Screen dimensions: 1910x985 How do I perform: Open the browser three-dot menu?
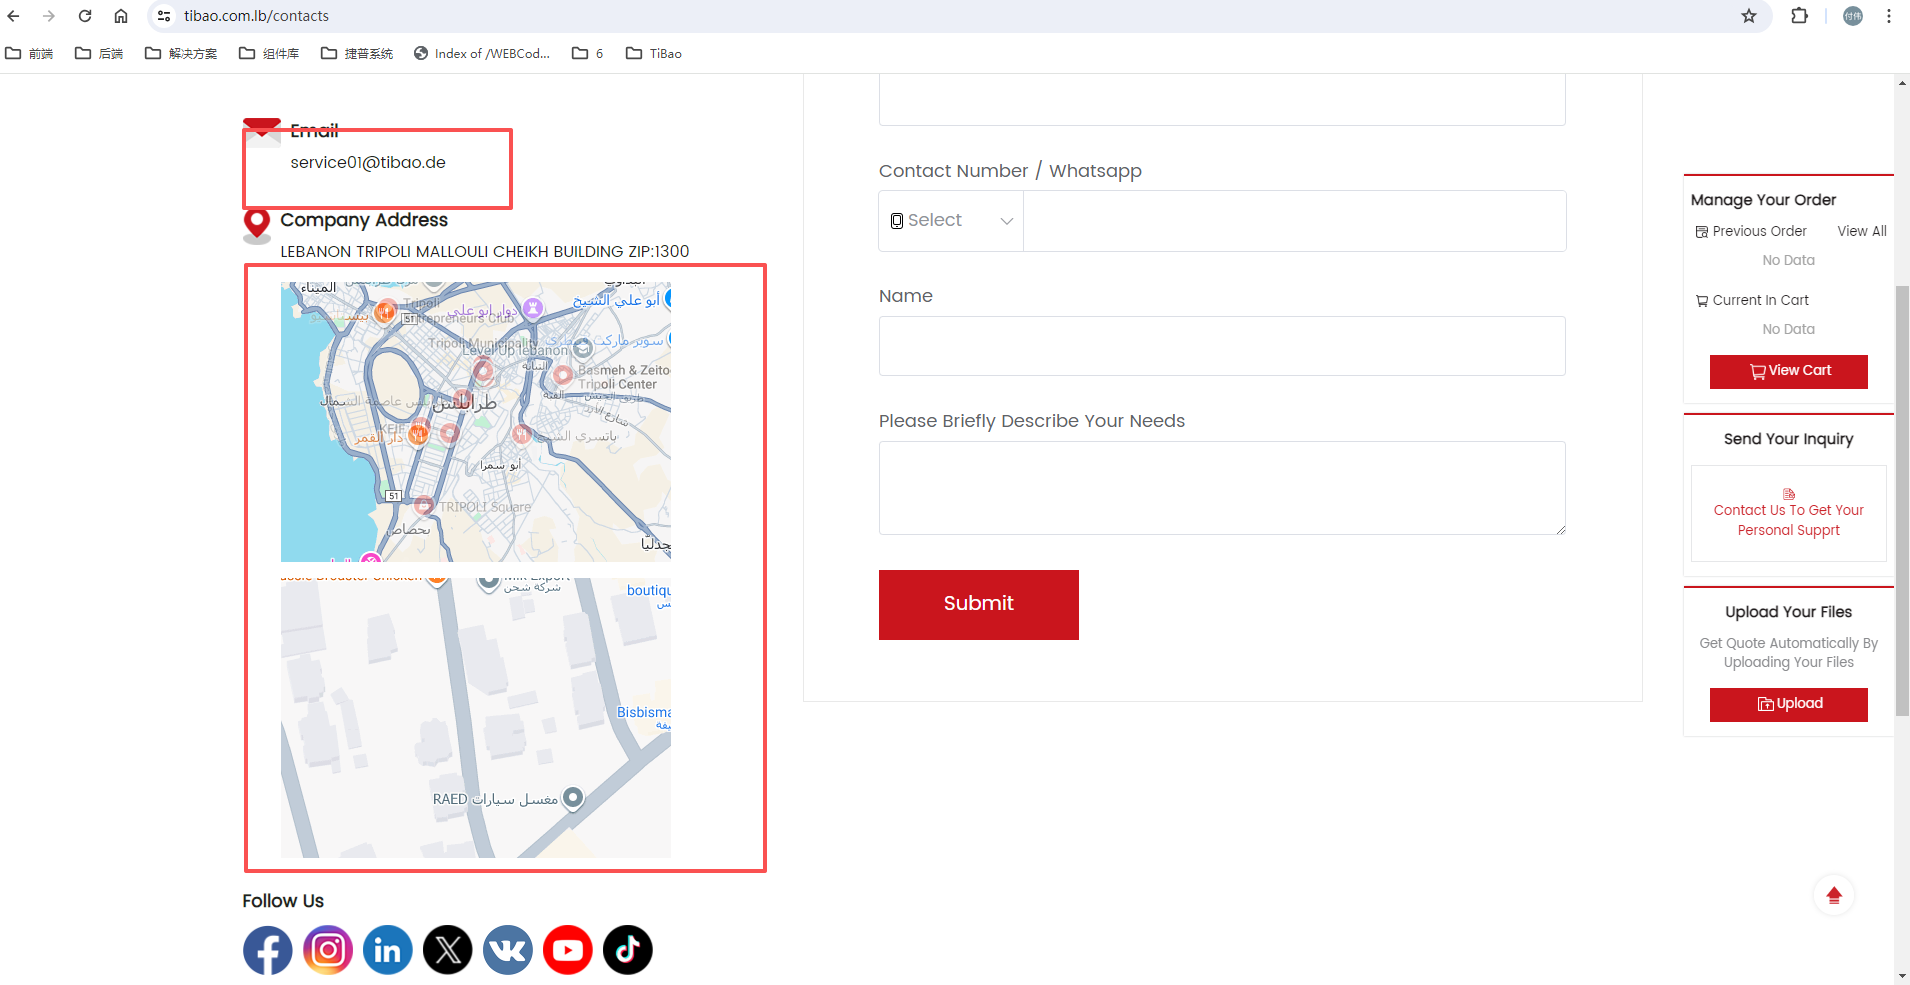[x=1888, y=16]
